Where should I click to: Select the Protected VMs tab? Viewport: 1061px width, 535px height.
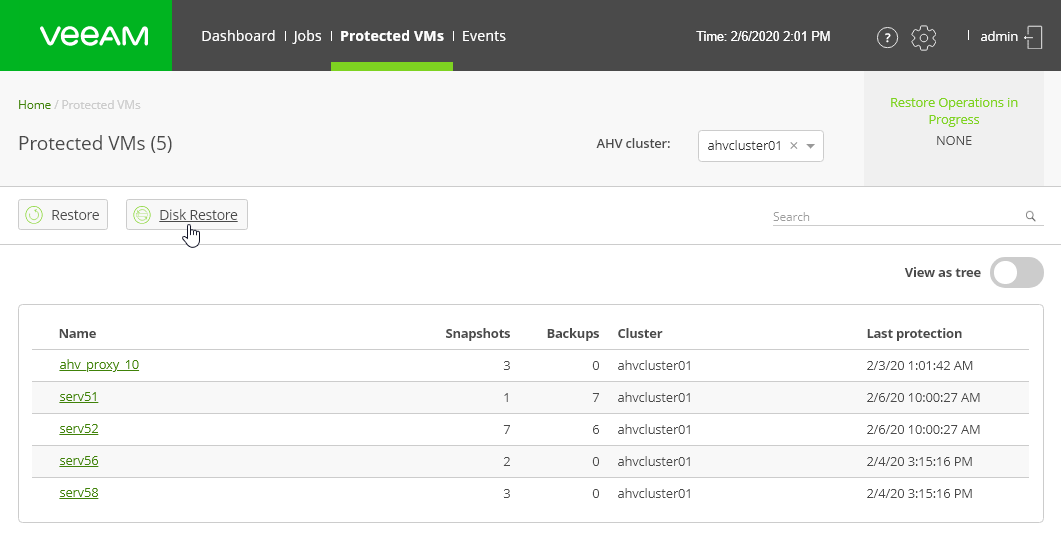(x=392, y=36)
